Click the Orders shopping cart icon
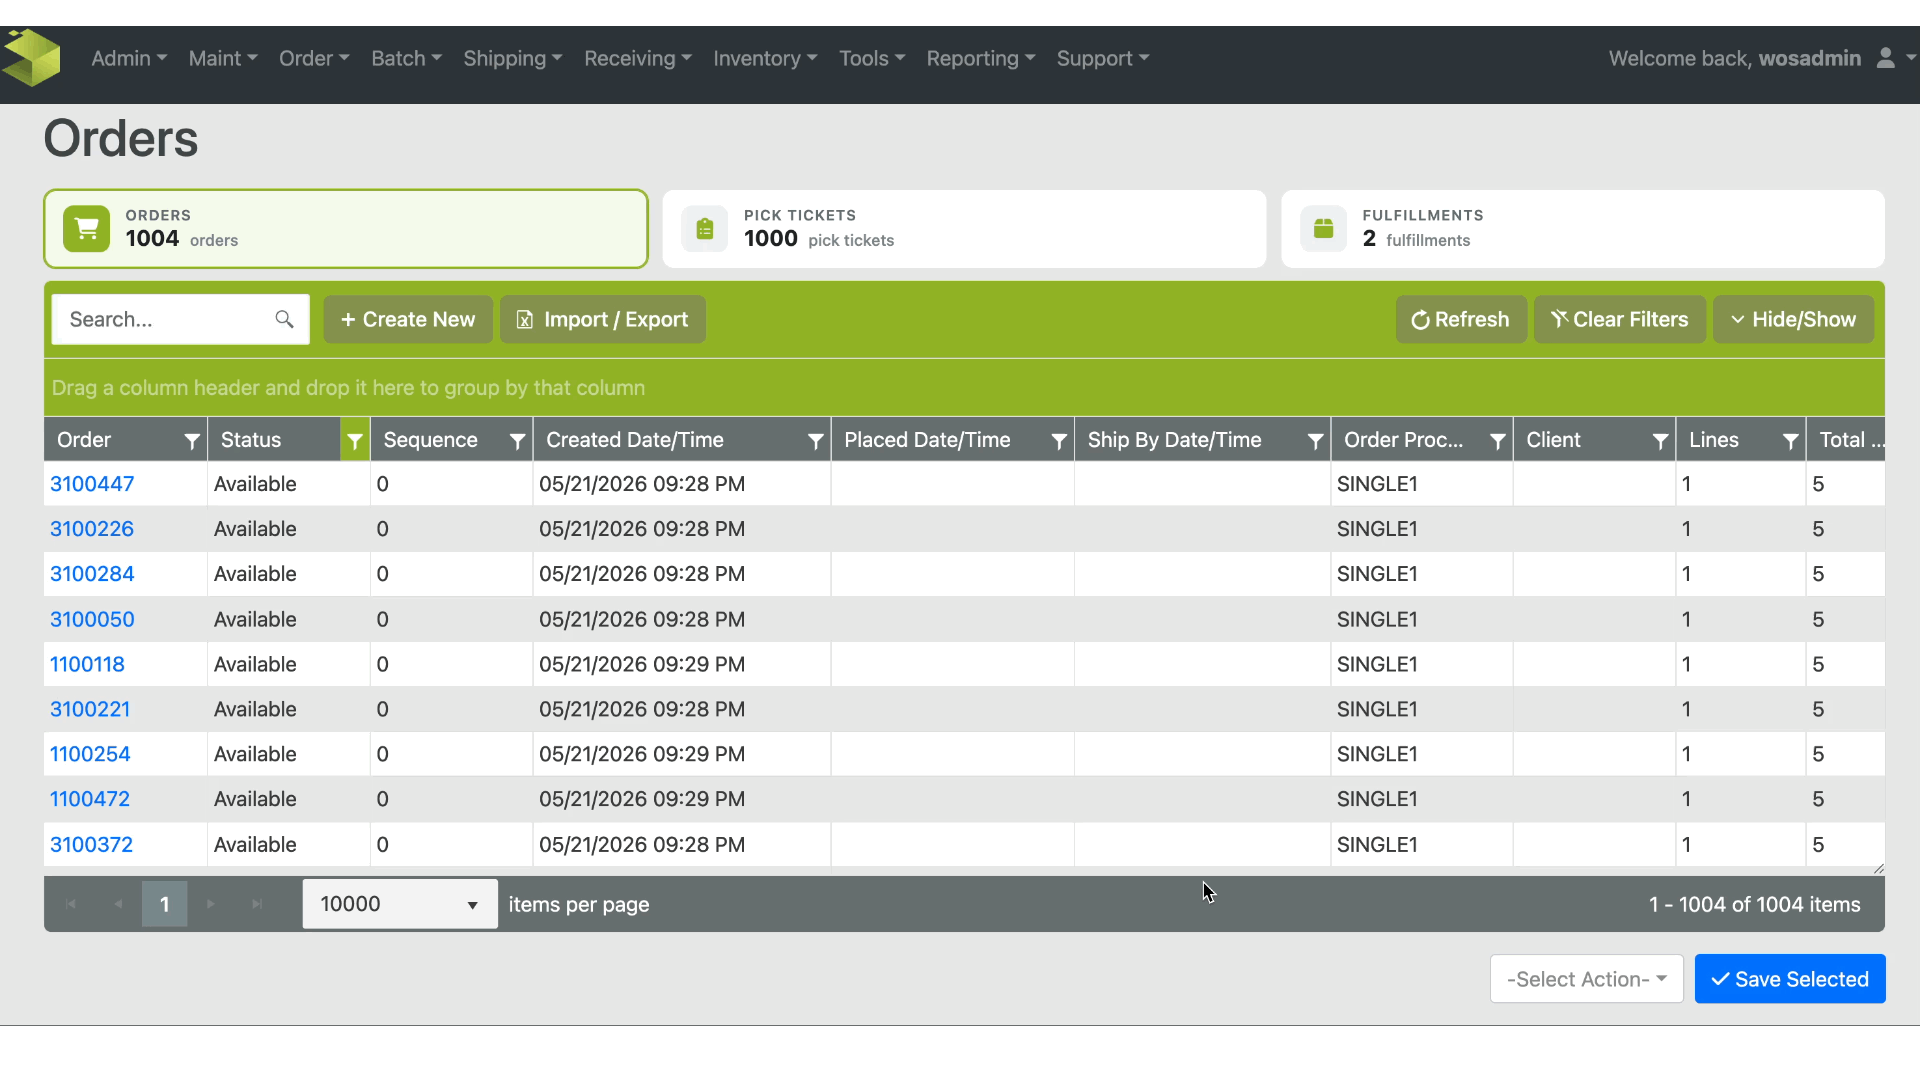Viewport: 1920px width, 1080px height. [x=87, y=228]
